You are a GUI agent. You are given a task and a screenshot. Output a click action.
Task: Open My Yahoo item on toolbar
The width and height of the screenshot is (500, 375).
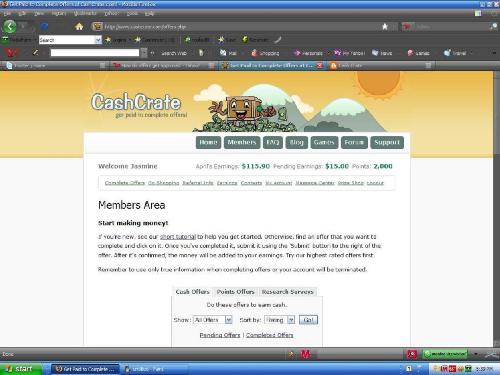point(350,53)
